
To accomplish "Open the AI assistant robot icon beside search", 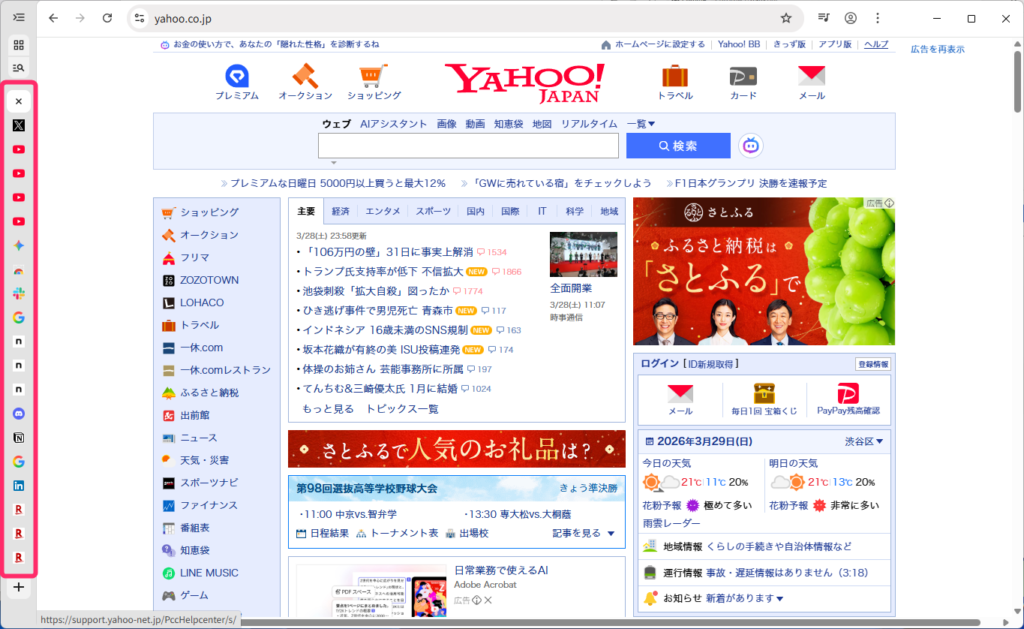I will click(750, 146).
